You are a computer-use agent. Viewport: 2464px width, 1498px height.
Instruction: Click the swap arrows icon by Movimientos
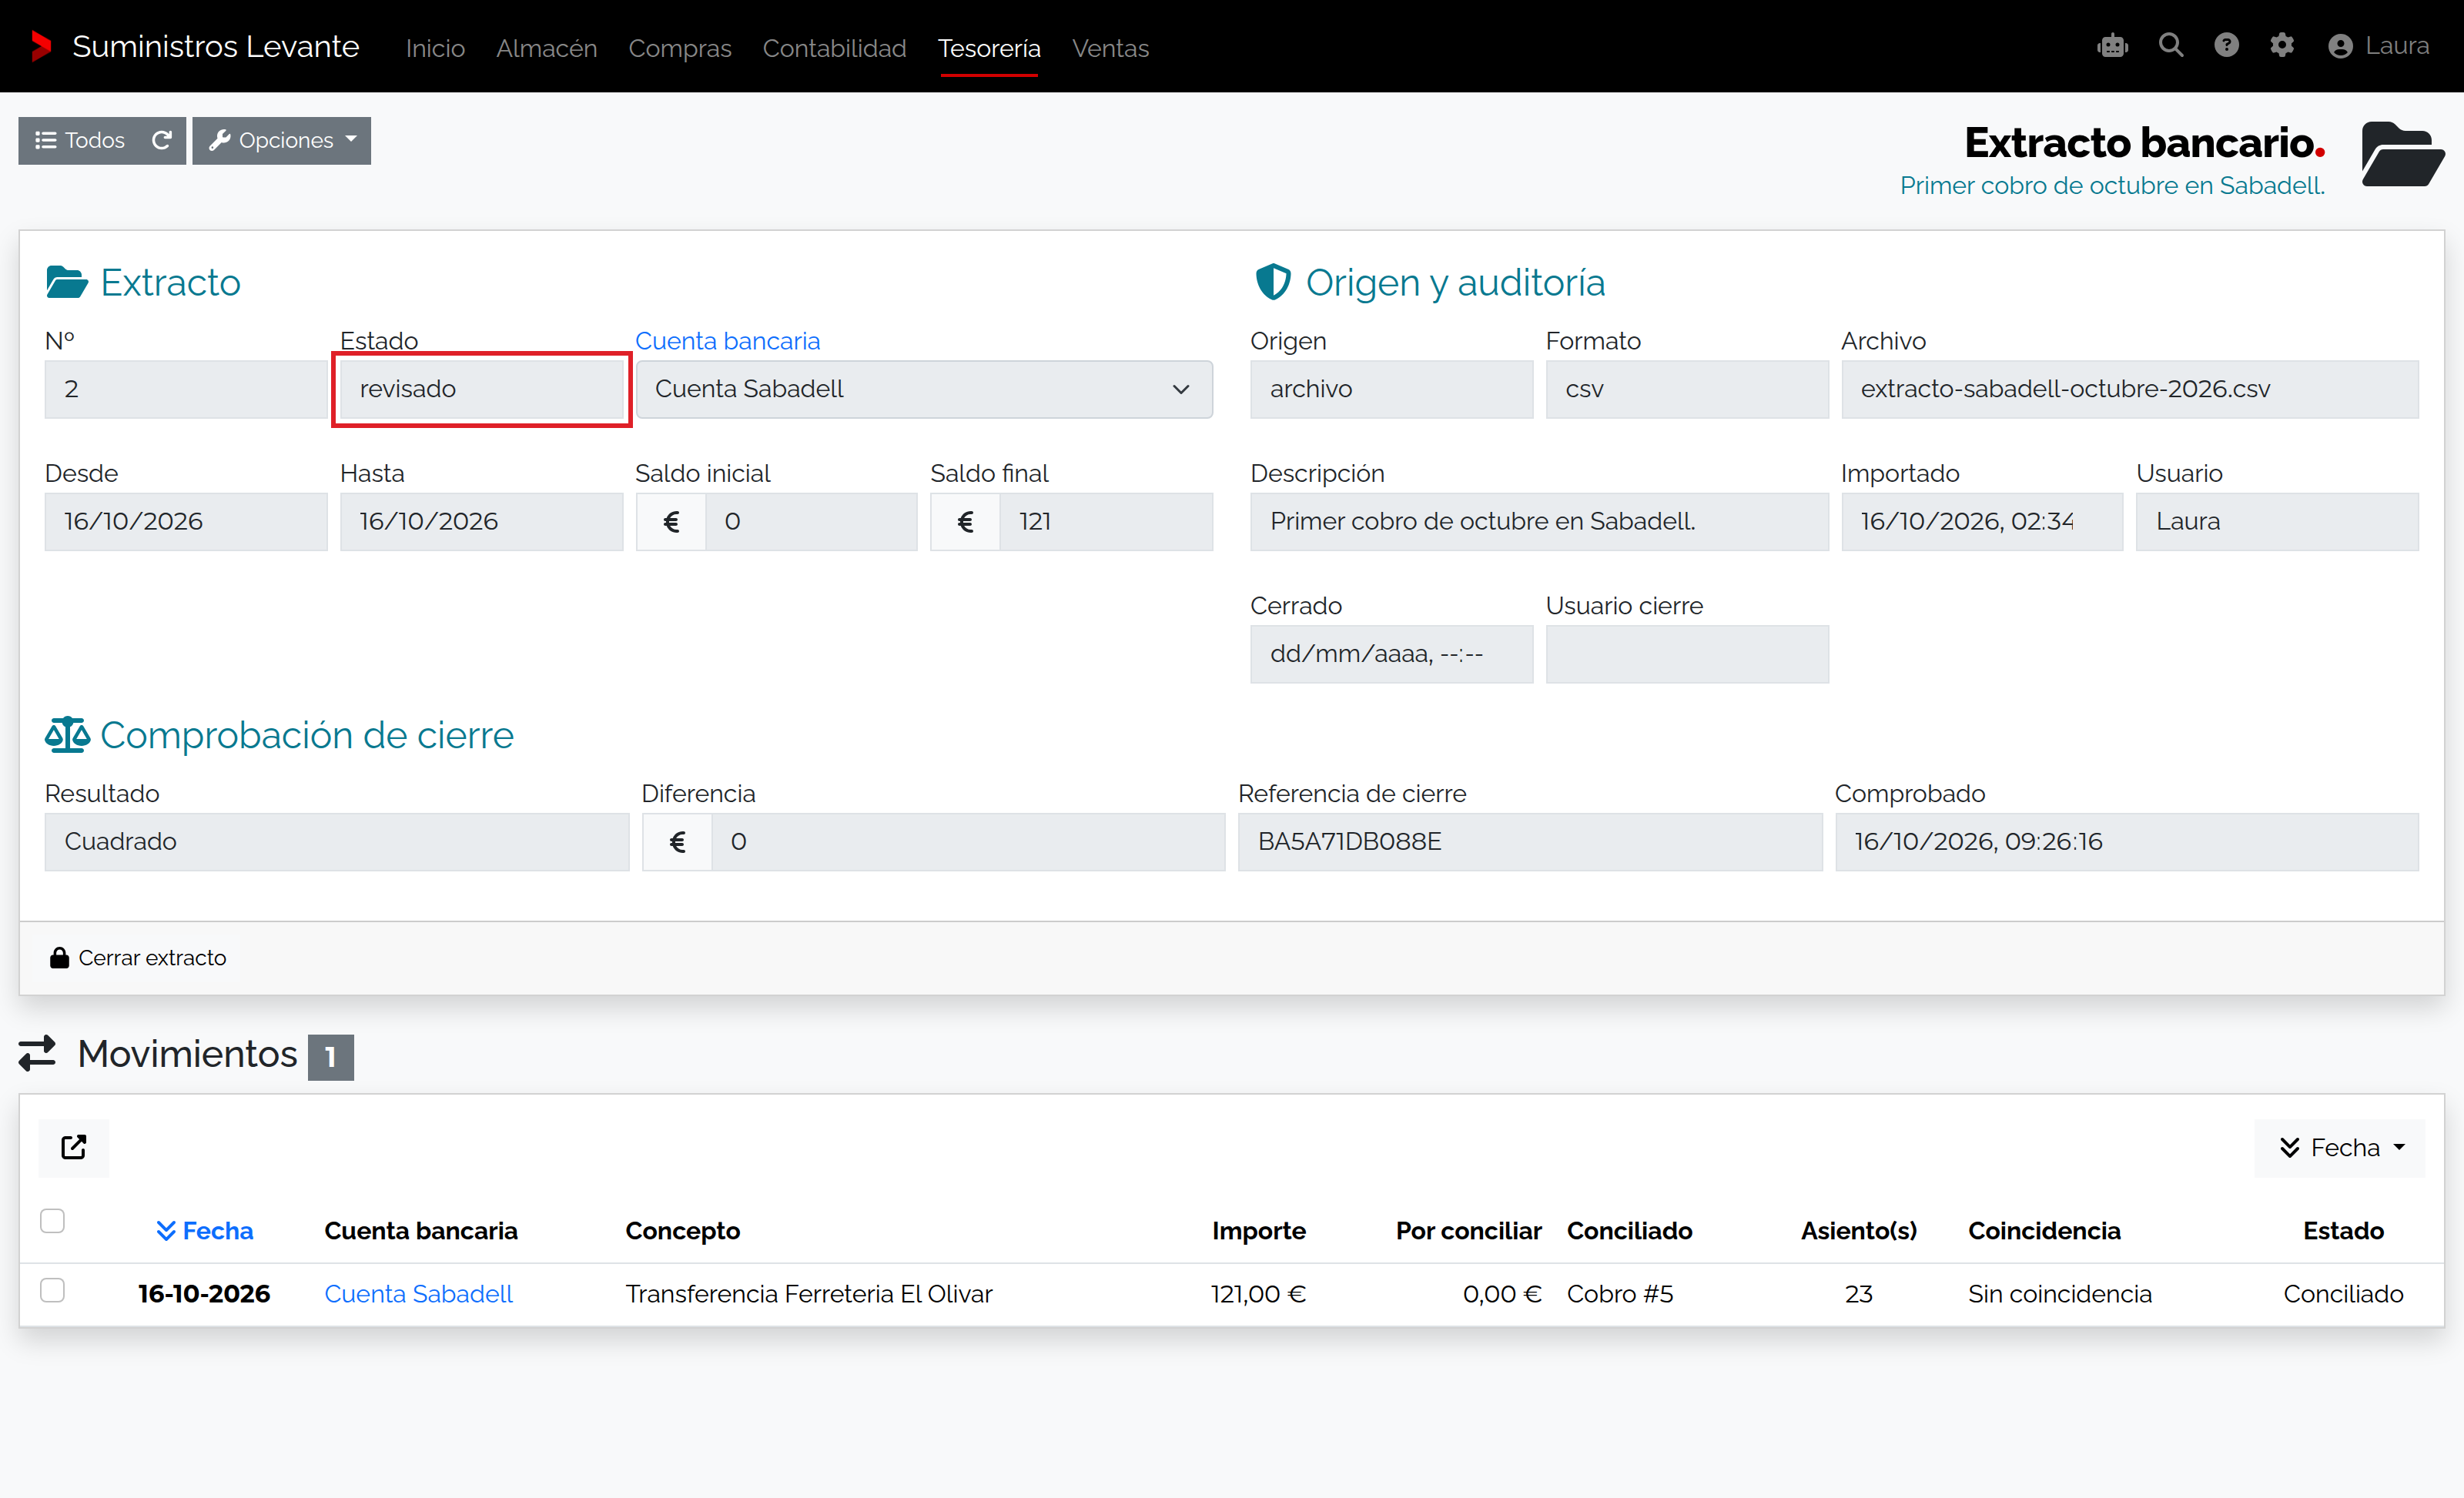coord(38,1054)
